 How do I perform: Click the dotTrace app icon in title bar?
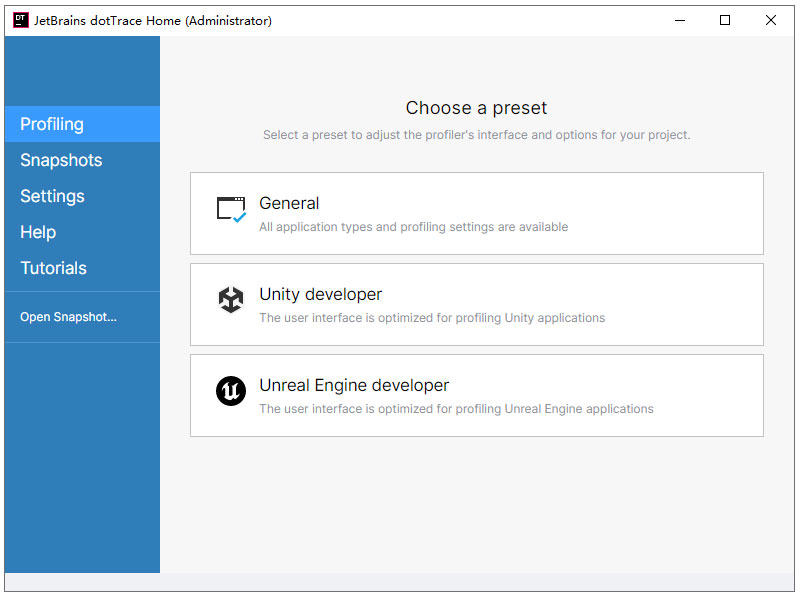point(20,20)
